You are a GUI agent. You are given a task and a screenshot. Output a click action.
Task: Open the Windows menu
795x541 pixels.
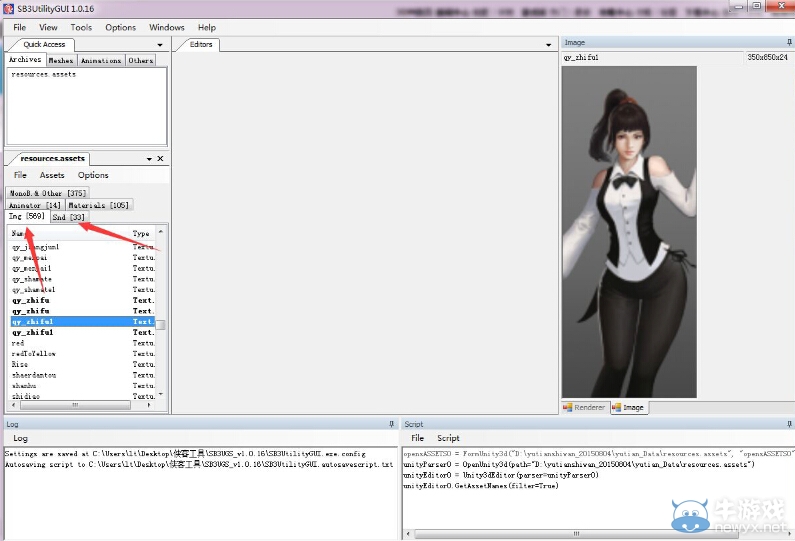167,27
